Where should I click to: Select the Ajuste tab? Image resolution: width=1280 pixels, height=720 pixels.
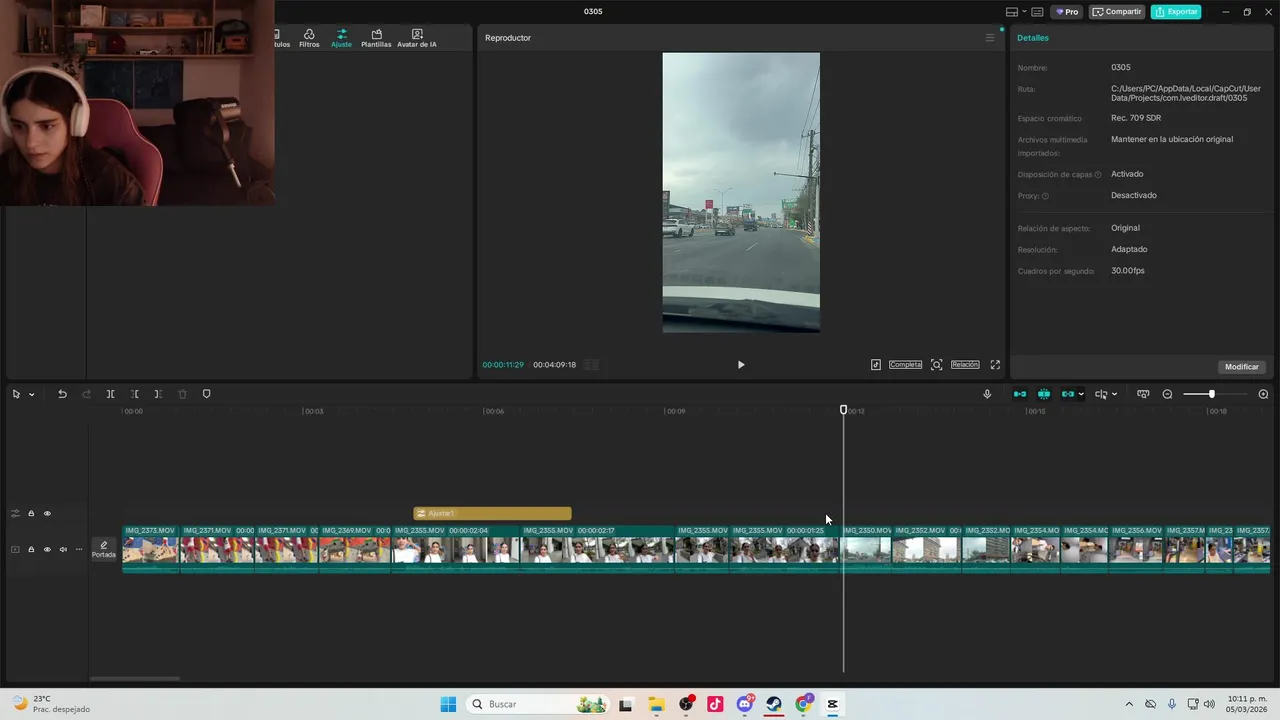pos(341,38)
